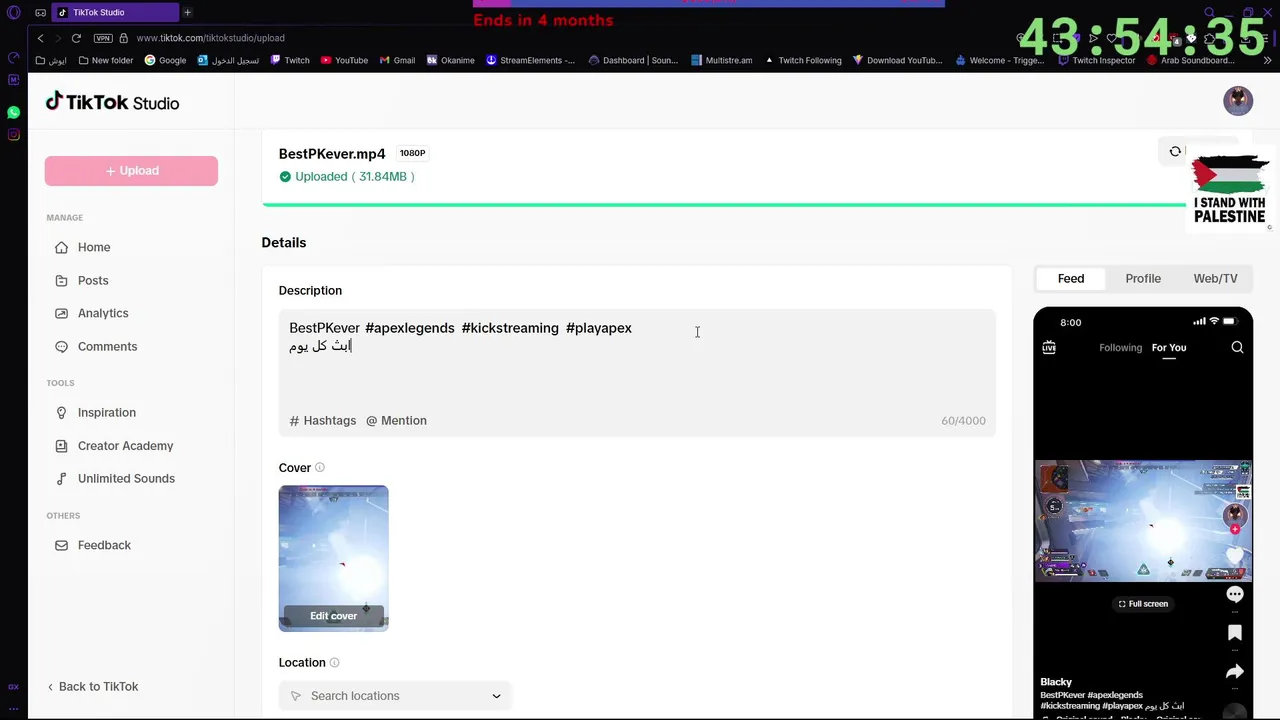Click the Unlimited Sounds music note icon
1280x720 pixels.
click(x=61, y=478)
